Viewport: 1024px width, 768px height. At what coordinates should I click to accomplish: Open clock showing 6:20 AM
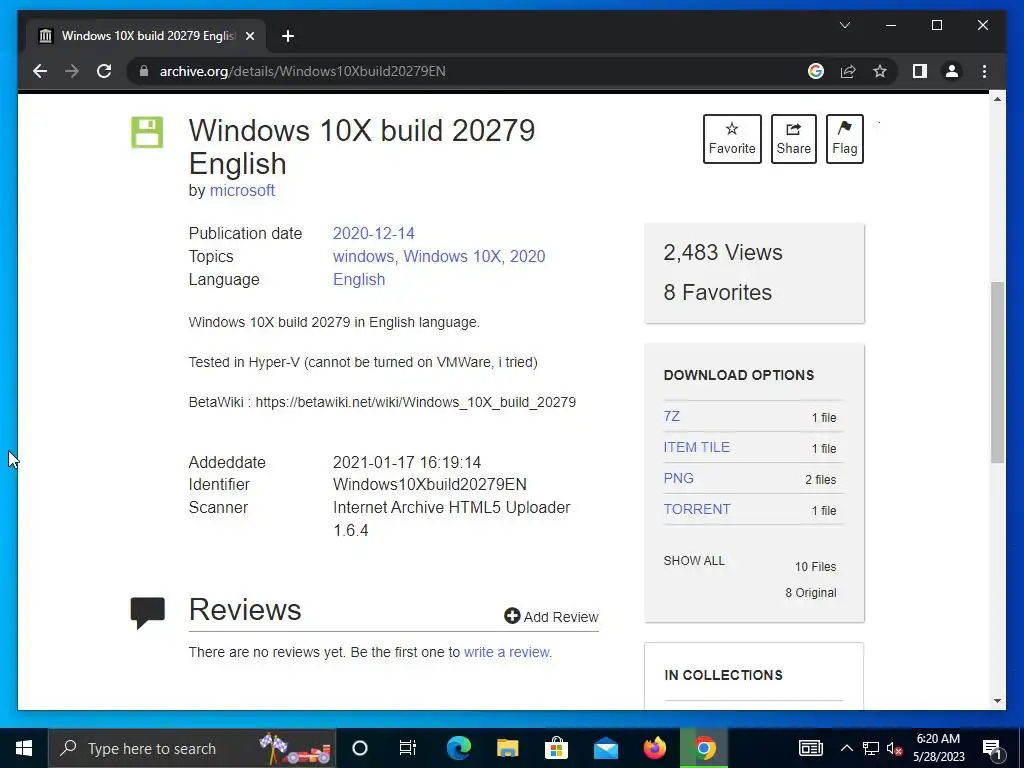point(938,748)
